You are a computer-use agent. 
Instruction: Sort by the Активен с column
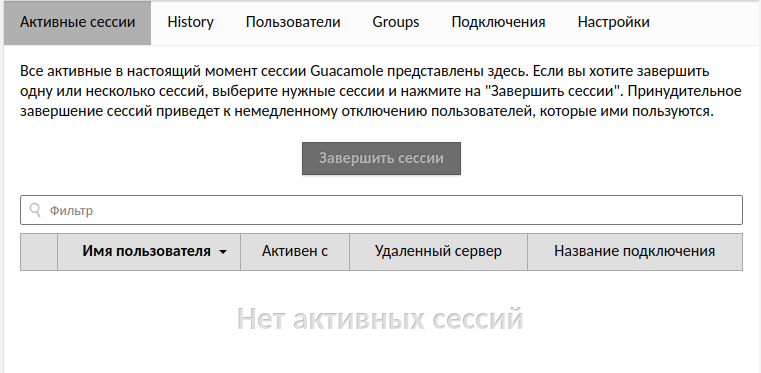pyautogui.click(x=295, y=252)
